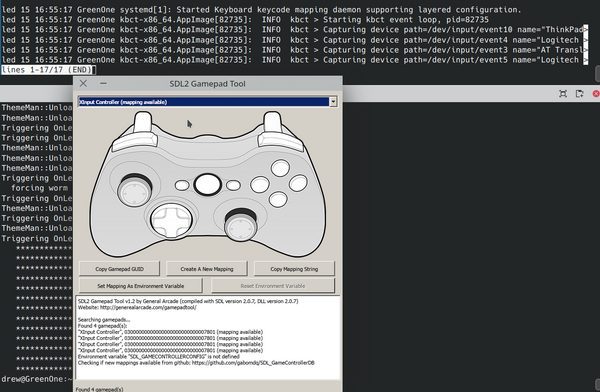Screen dimensions: 600x392
Task: Click the center Guide button on the controller
Action: click(207, 184)
